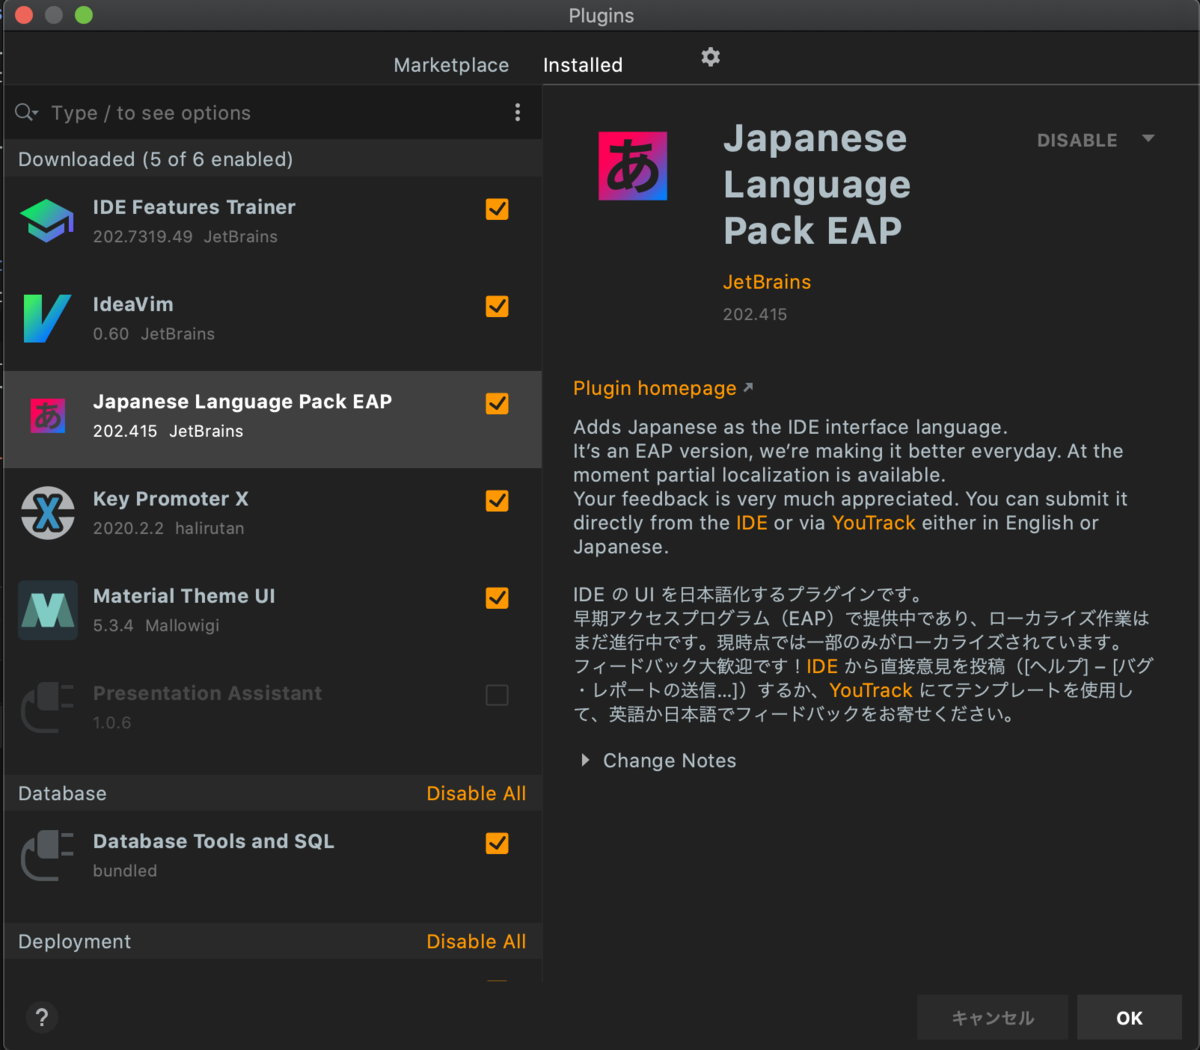The image size is (1200, 1050).
Task: Click the Deployment group header label
Action: tap(74, 941)
